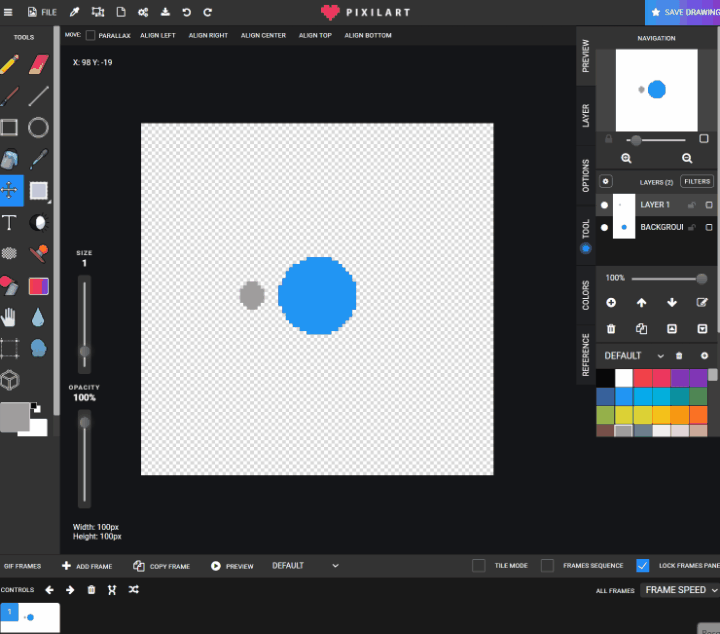Select the Circle shape tool
Image resolution: width=720 pixels, height=634 pixels.
(39, 128)
